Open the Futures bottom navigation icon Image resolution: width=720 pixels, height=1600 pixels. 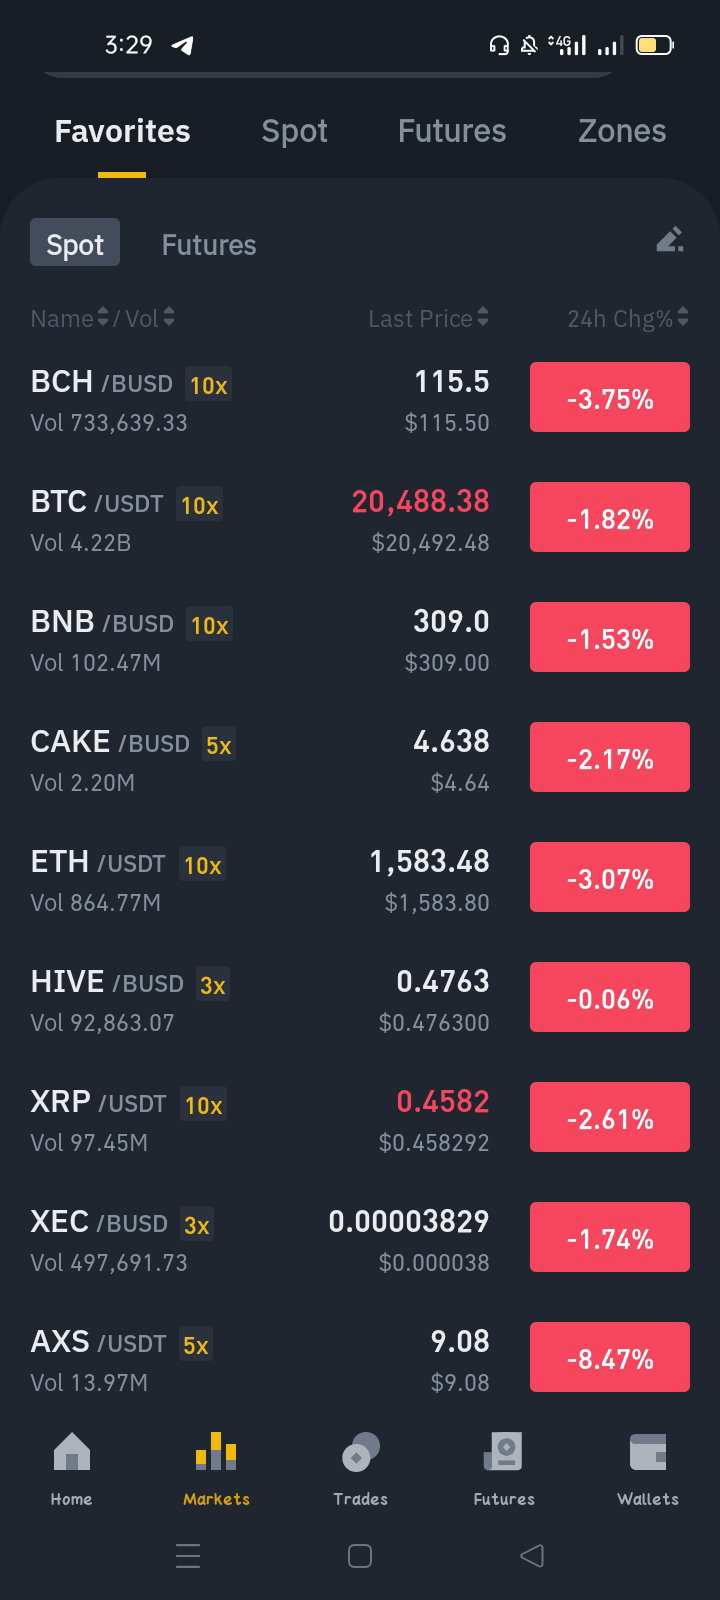pyautogui.click(x=504, y=1452)
